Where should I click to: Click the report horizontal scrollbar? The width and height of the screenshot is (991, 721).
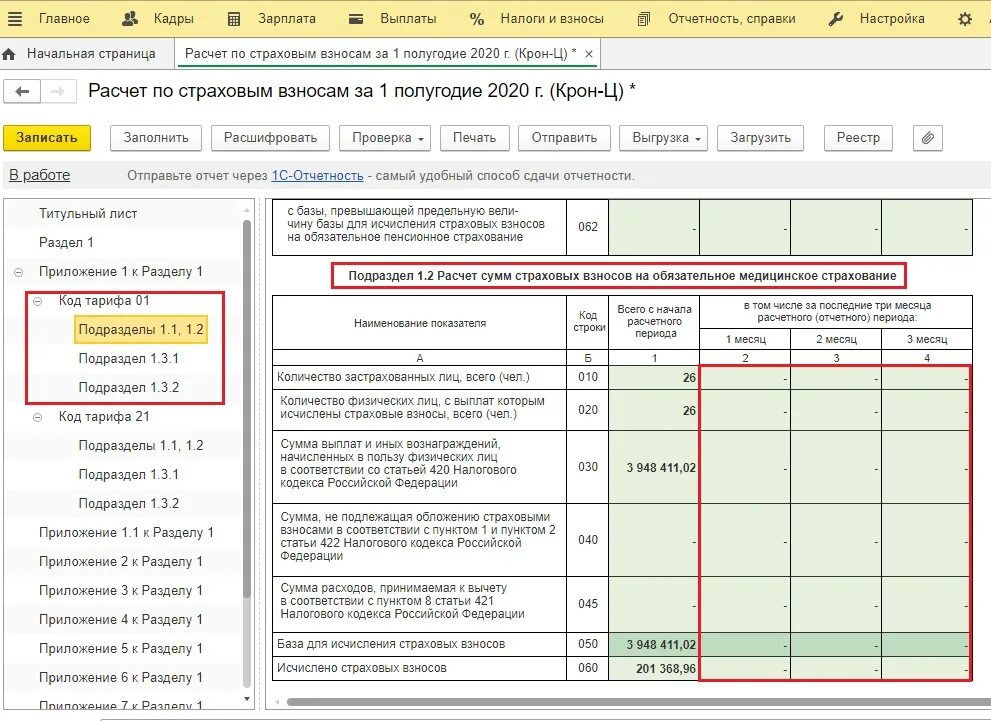click(638, 702)
